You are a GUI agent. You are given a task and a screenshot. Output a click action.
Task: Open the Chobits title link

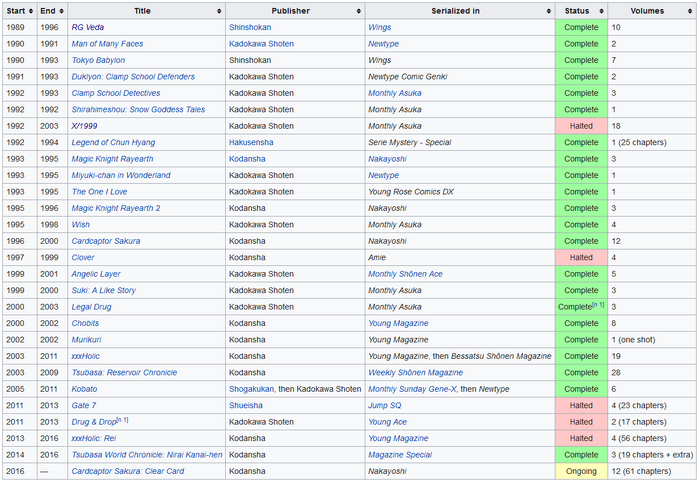click(x=85, y=323)
